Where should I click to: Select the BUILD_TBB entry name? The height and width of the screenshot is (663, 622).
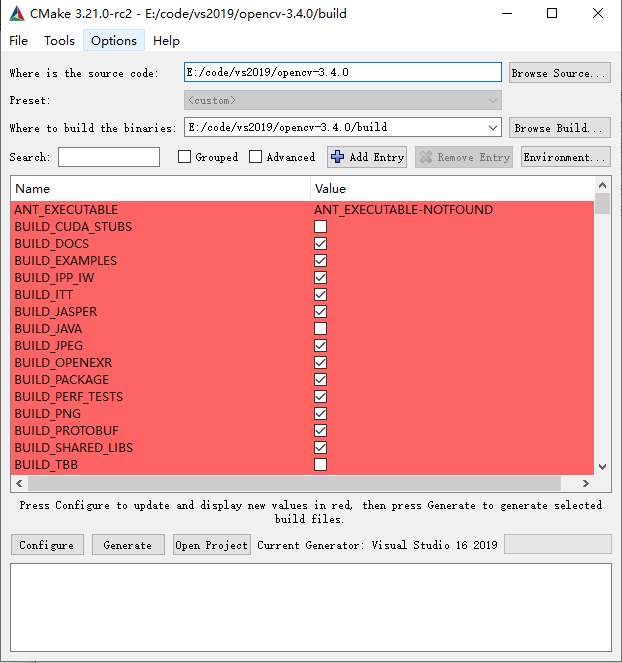point(46,465)
